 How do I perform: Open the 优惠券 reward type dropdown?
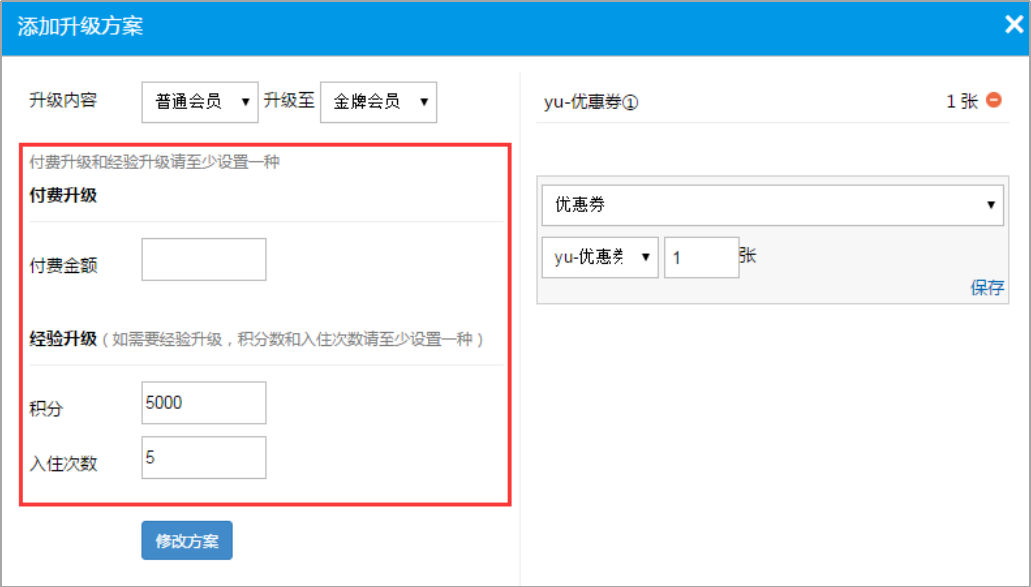(770, 205)
